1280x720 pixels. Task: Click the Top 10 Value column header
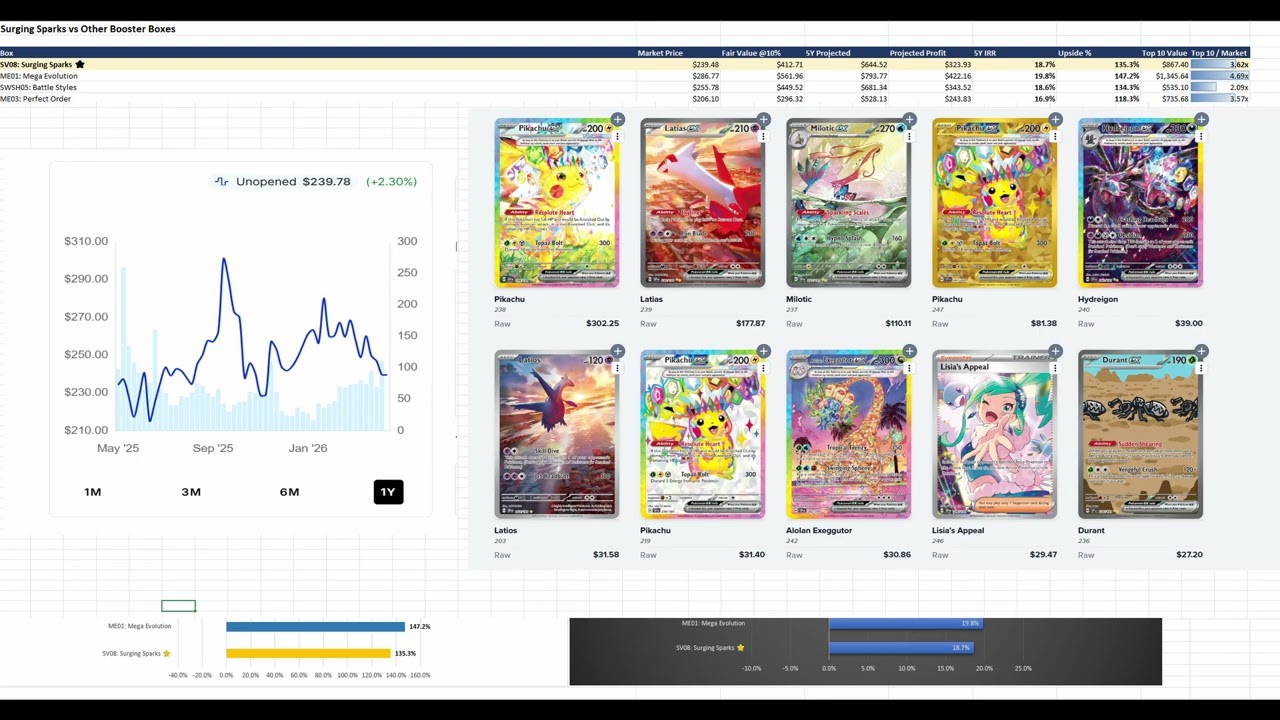(x=1165, y=53)
